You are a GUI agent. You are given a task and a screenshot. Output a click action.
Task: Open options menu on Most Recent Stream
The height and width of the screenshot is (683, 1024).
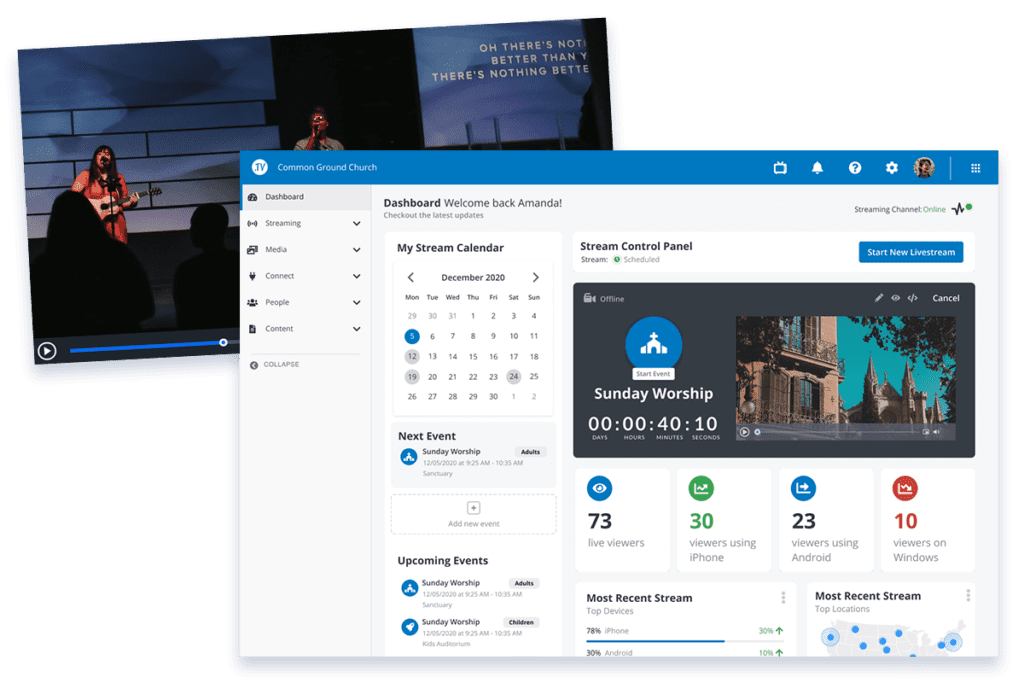(785, 597)
